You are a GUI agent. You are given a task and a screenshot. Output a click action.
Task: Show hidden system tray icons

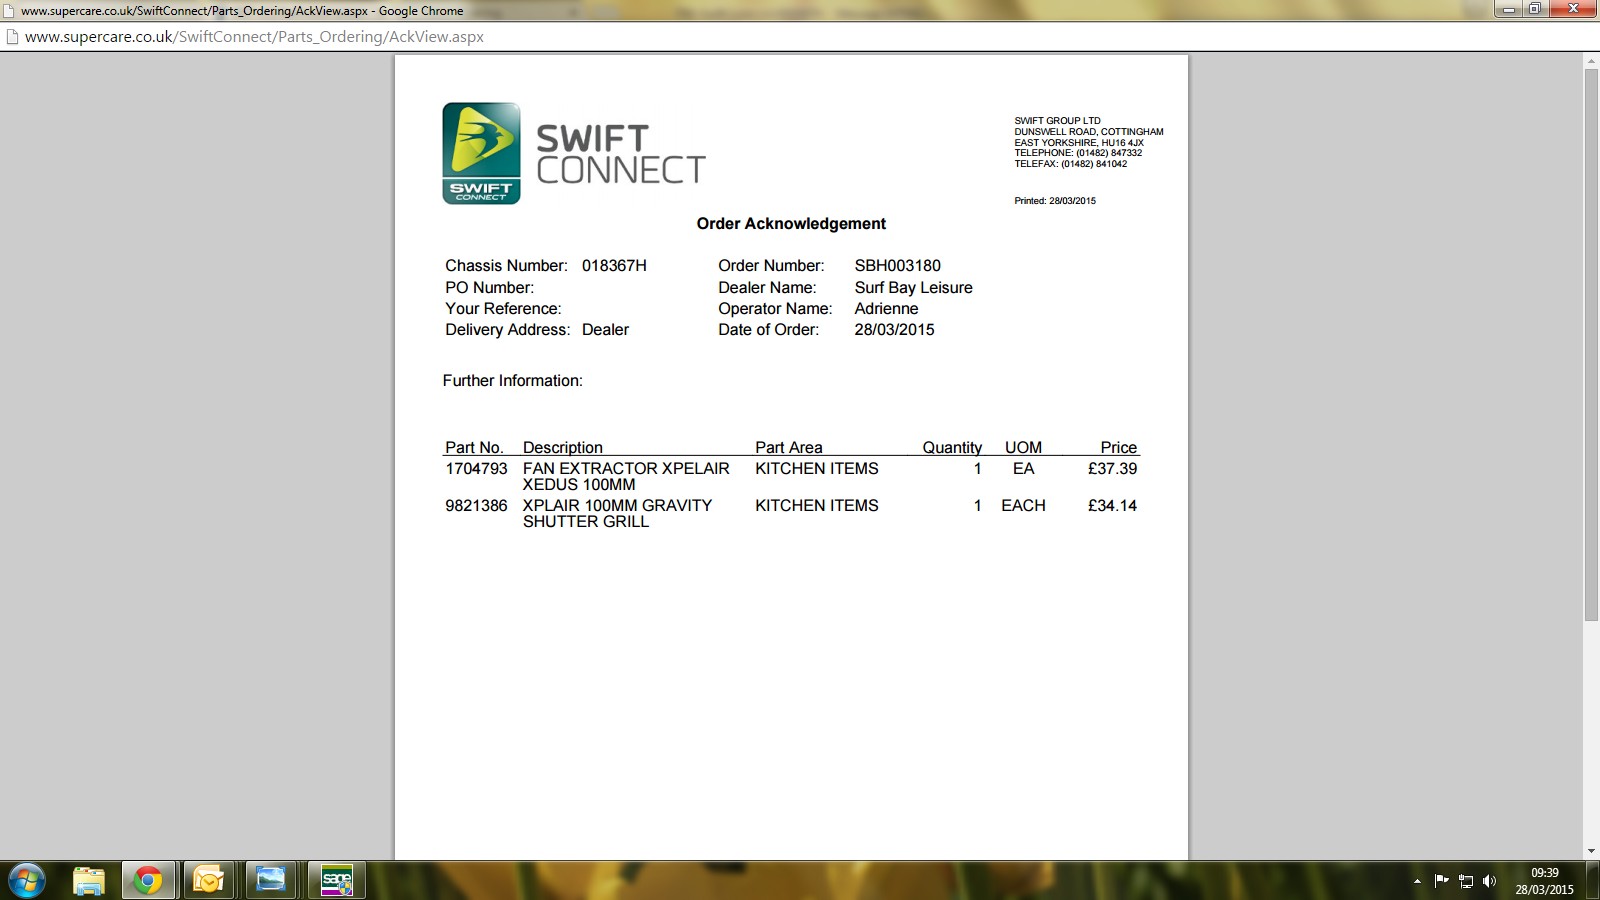(x=1417, y=881)
